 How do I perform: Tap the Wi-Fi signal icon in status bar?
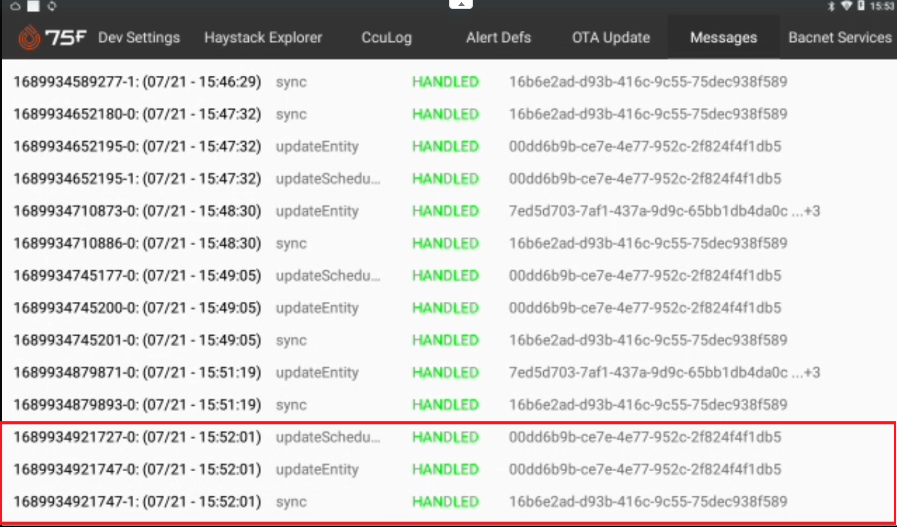(845, 7)
